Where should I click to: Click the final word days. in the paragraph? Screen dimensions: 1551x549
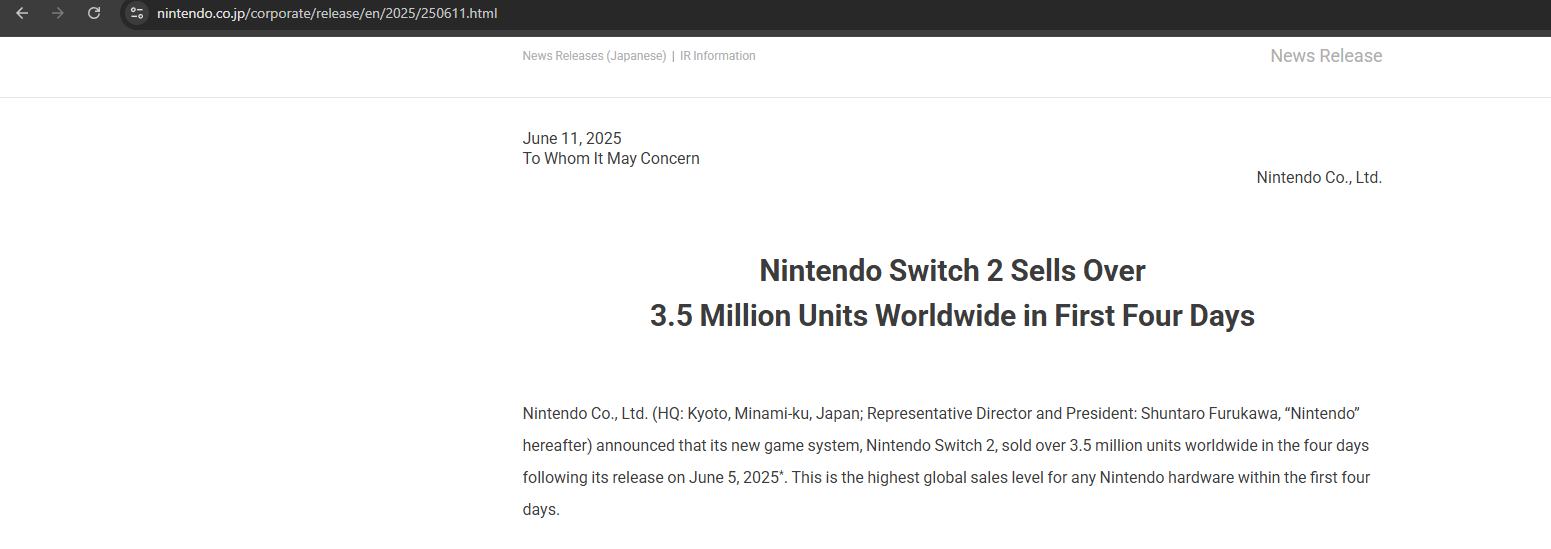pos(541,509)
